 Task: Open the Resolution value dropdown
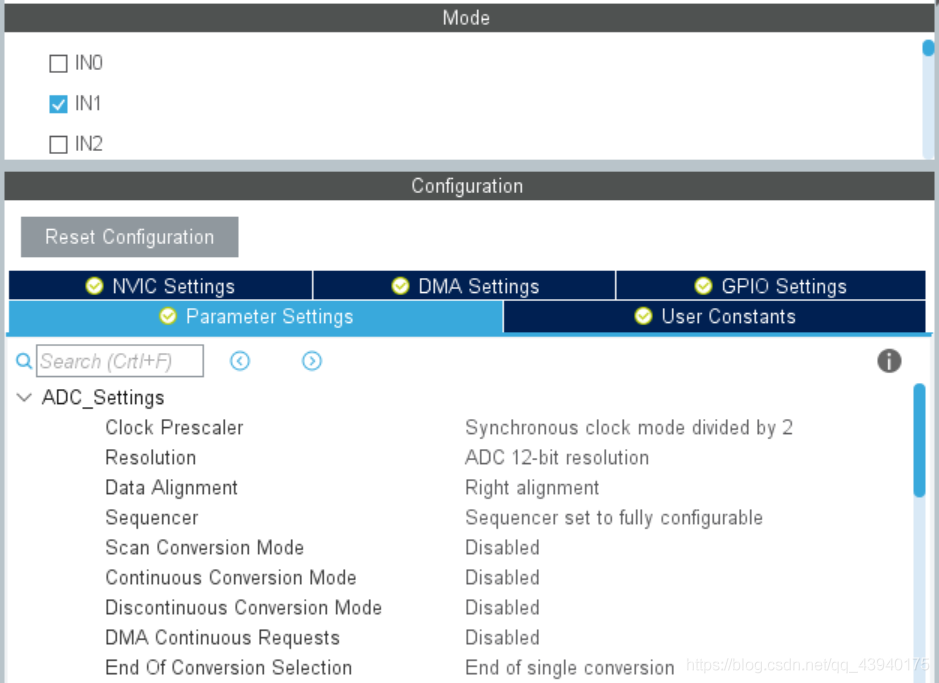tap(557, 458)
